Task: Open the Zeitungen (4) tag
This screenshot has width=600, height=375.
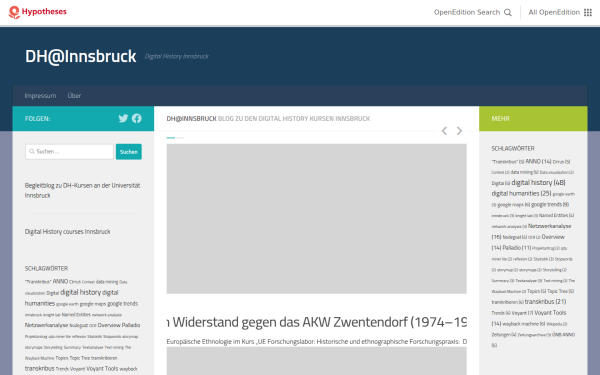Action: (504, 334)
